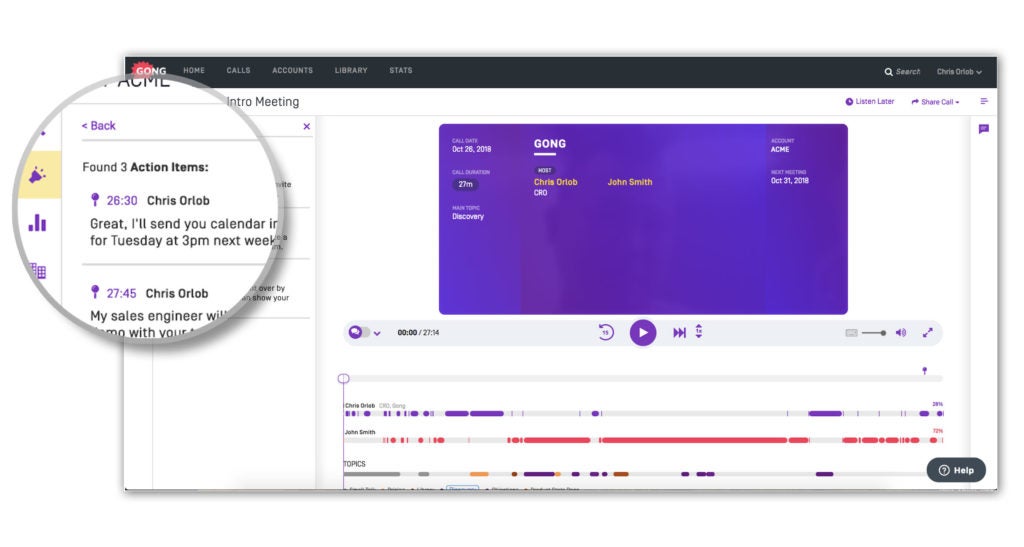The height and width of the screenshot is (547, 1024).
Task: Select the highlighted action items sidebar icon
Action: [x=38, y=175]
